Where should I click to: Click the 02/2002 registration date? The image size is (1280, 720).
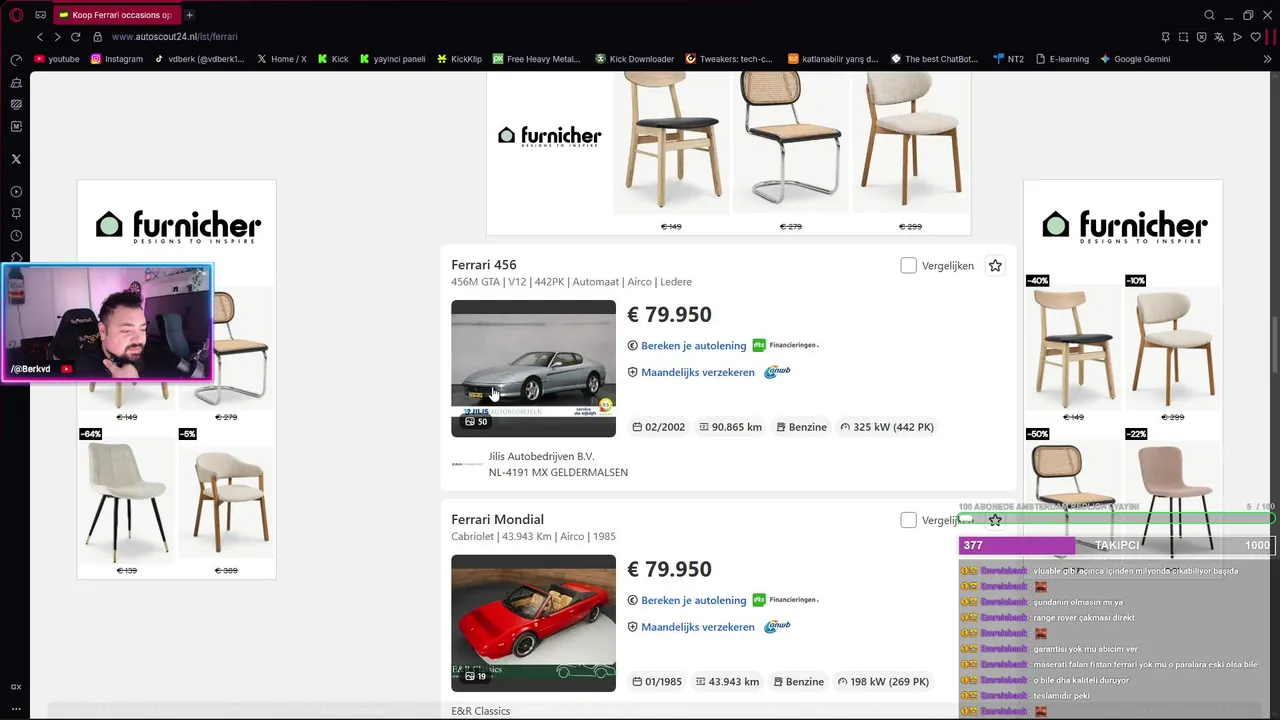tap(665, 427)
